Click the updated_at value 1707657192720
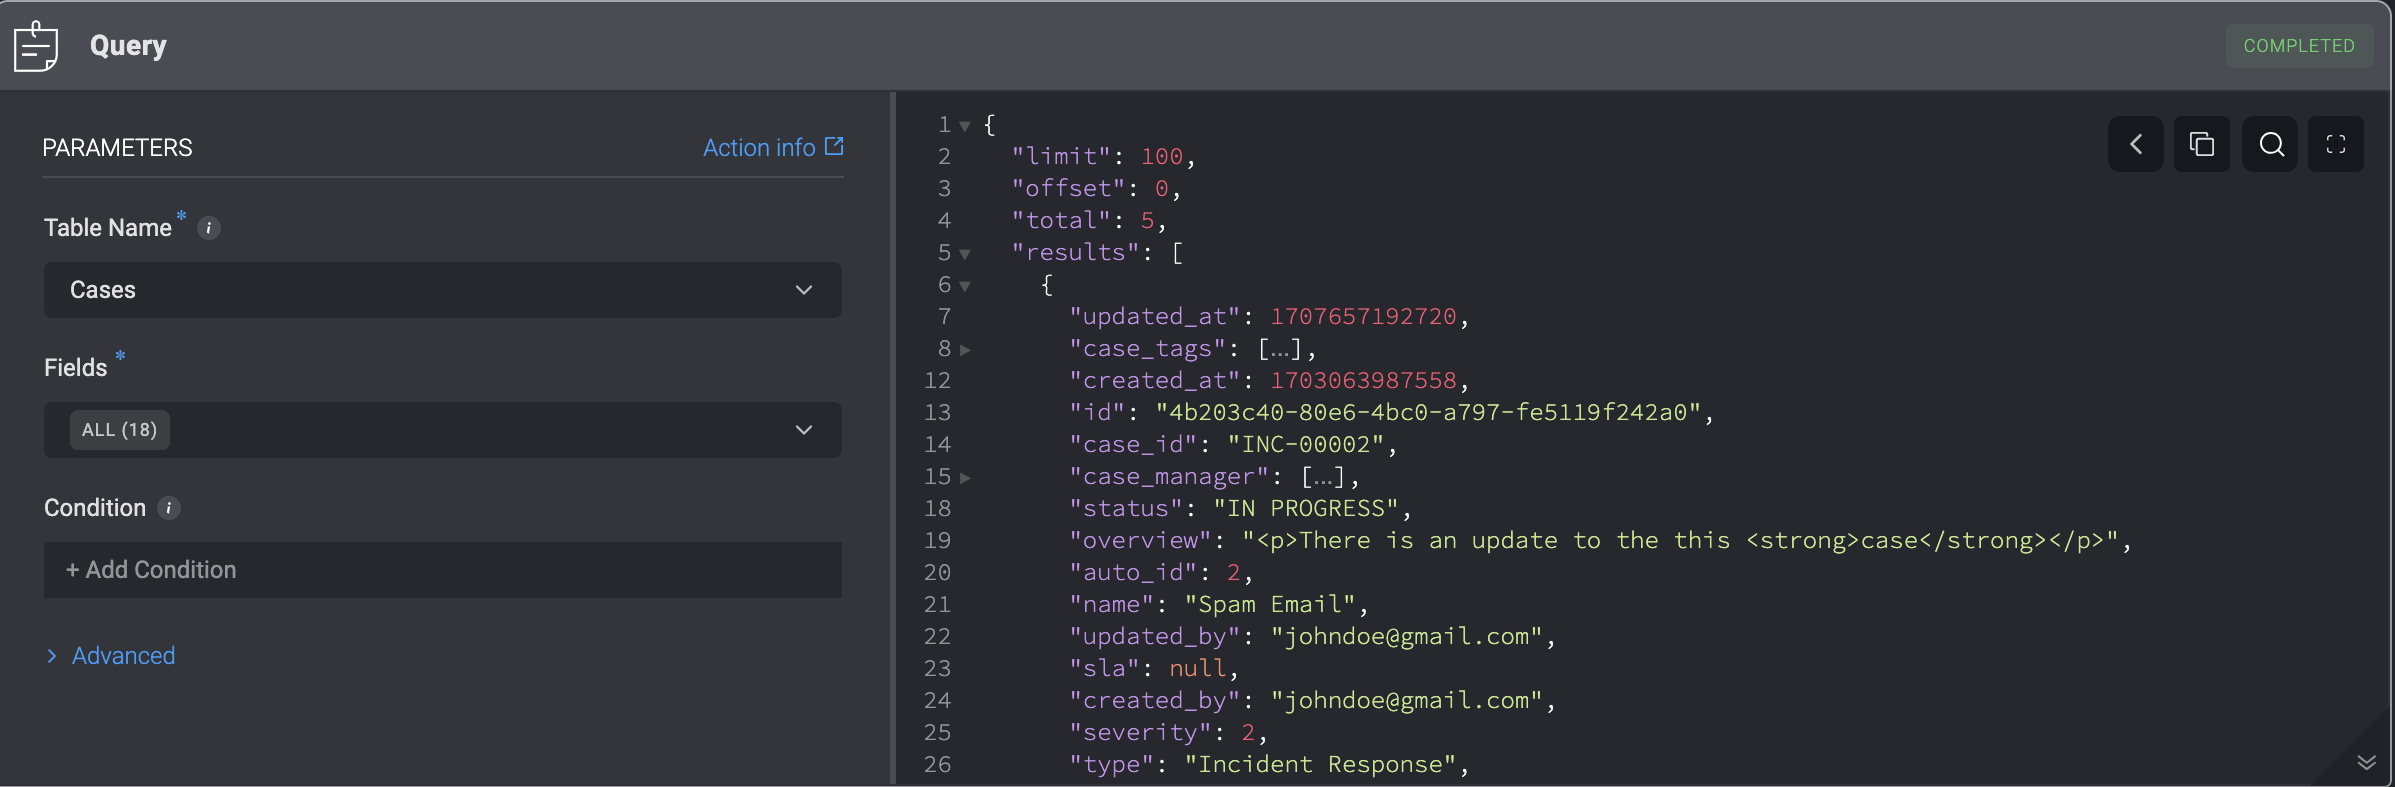 [1363, 317]
